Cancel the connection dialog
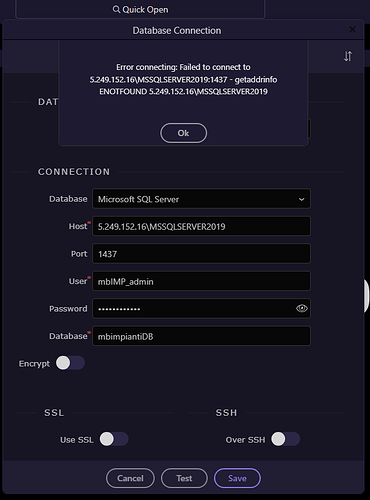370x500 pixels. point(130,478)
